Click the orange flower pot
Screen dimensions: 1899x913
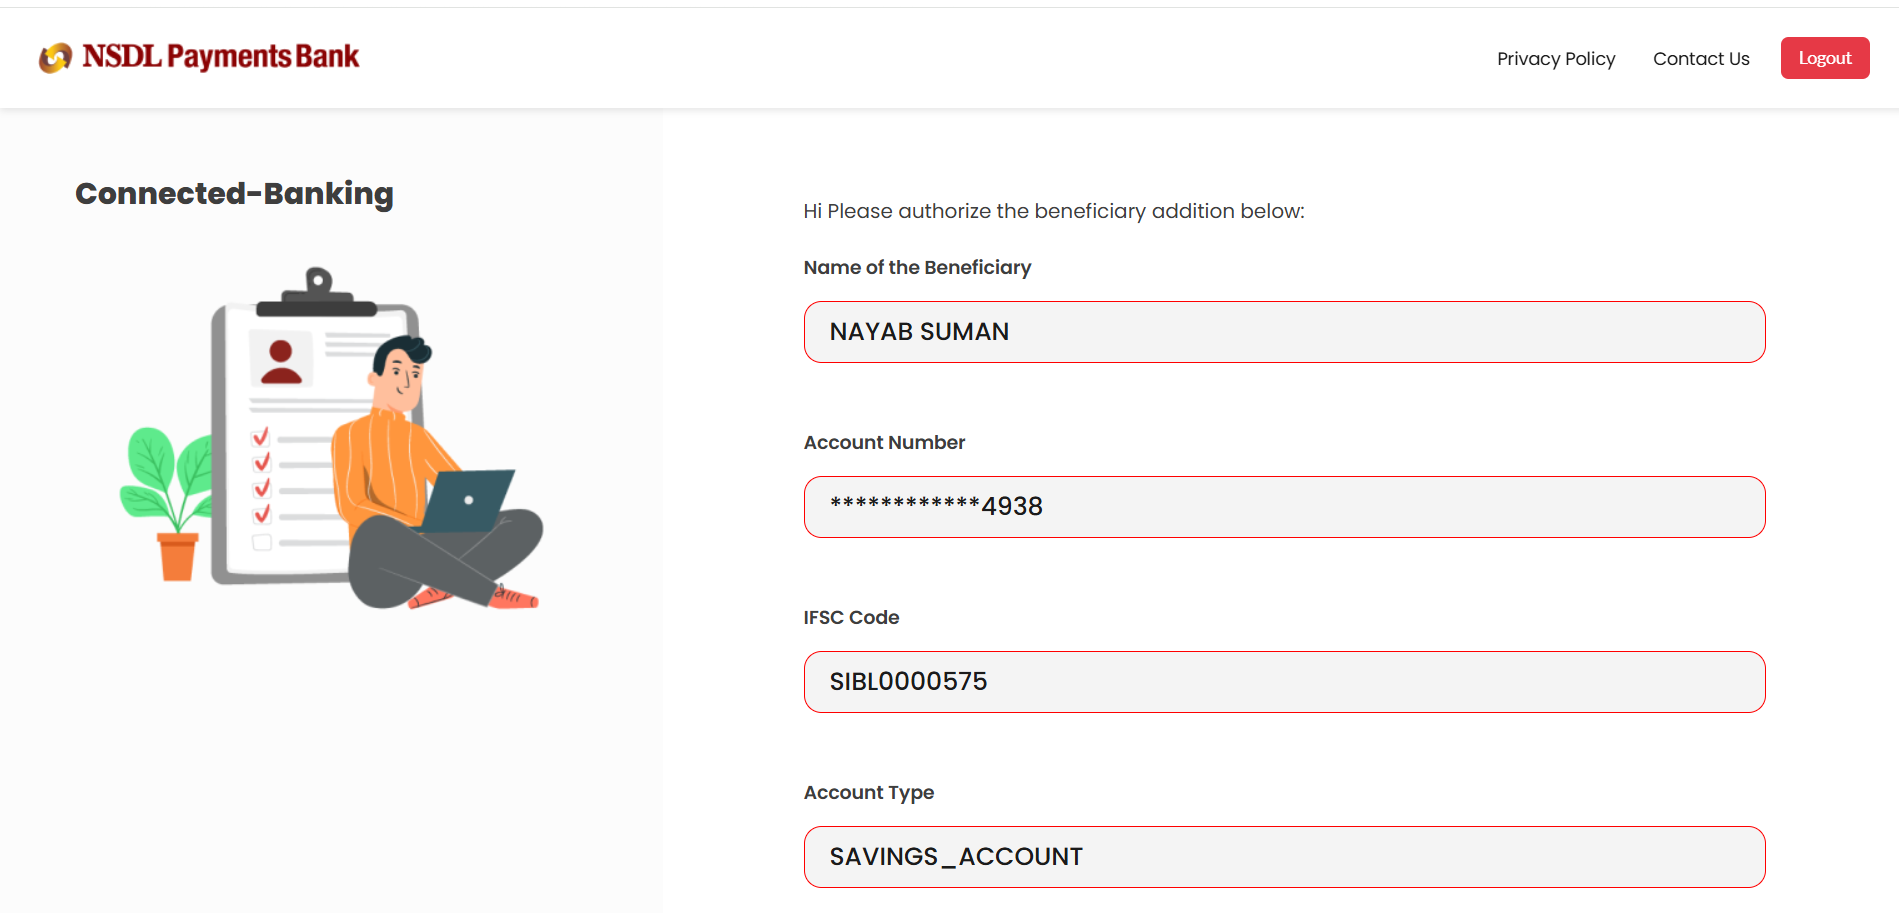coord(178,557)
